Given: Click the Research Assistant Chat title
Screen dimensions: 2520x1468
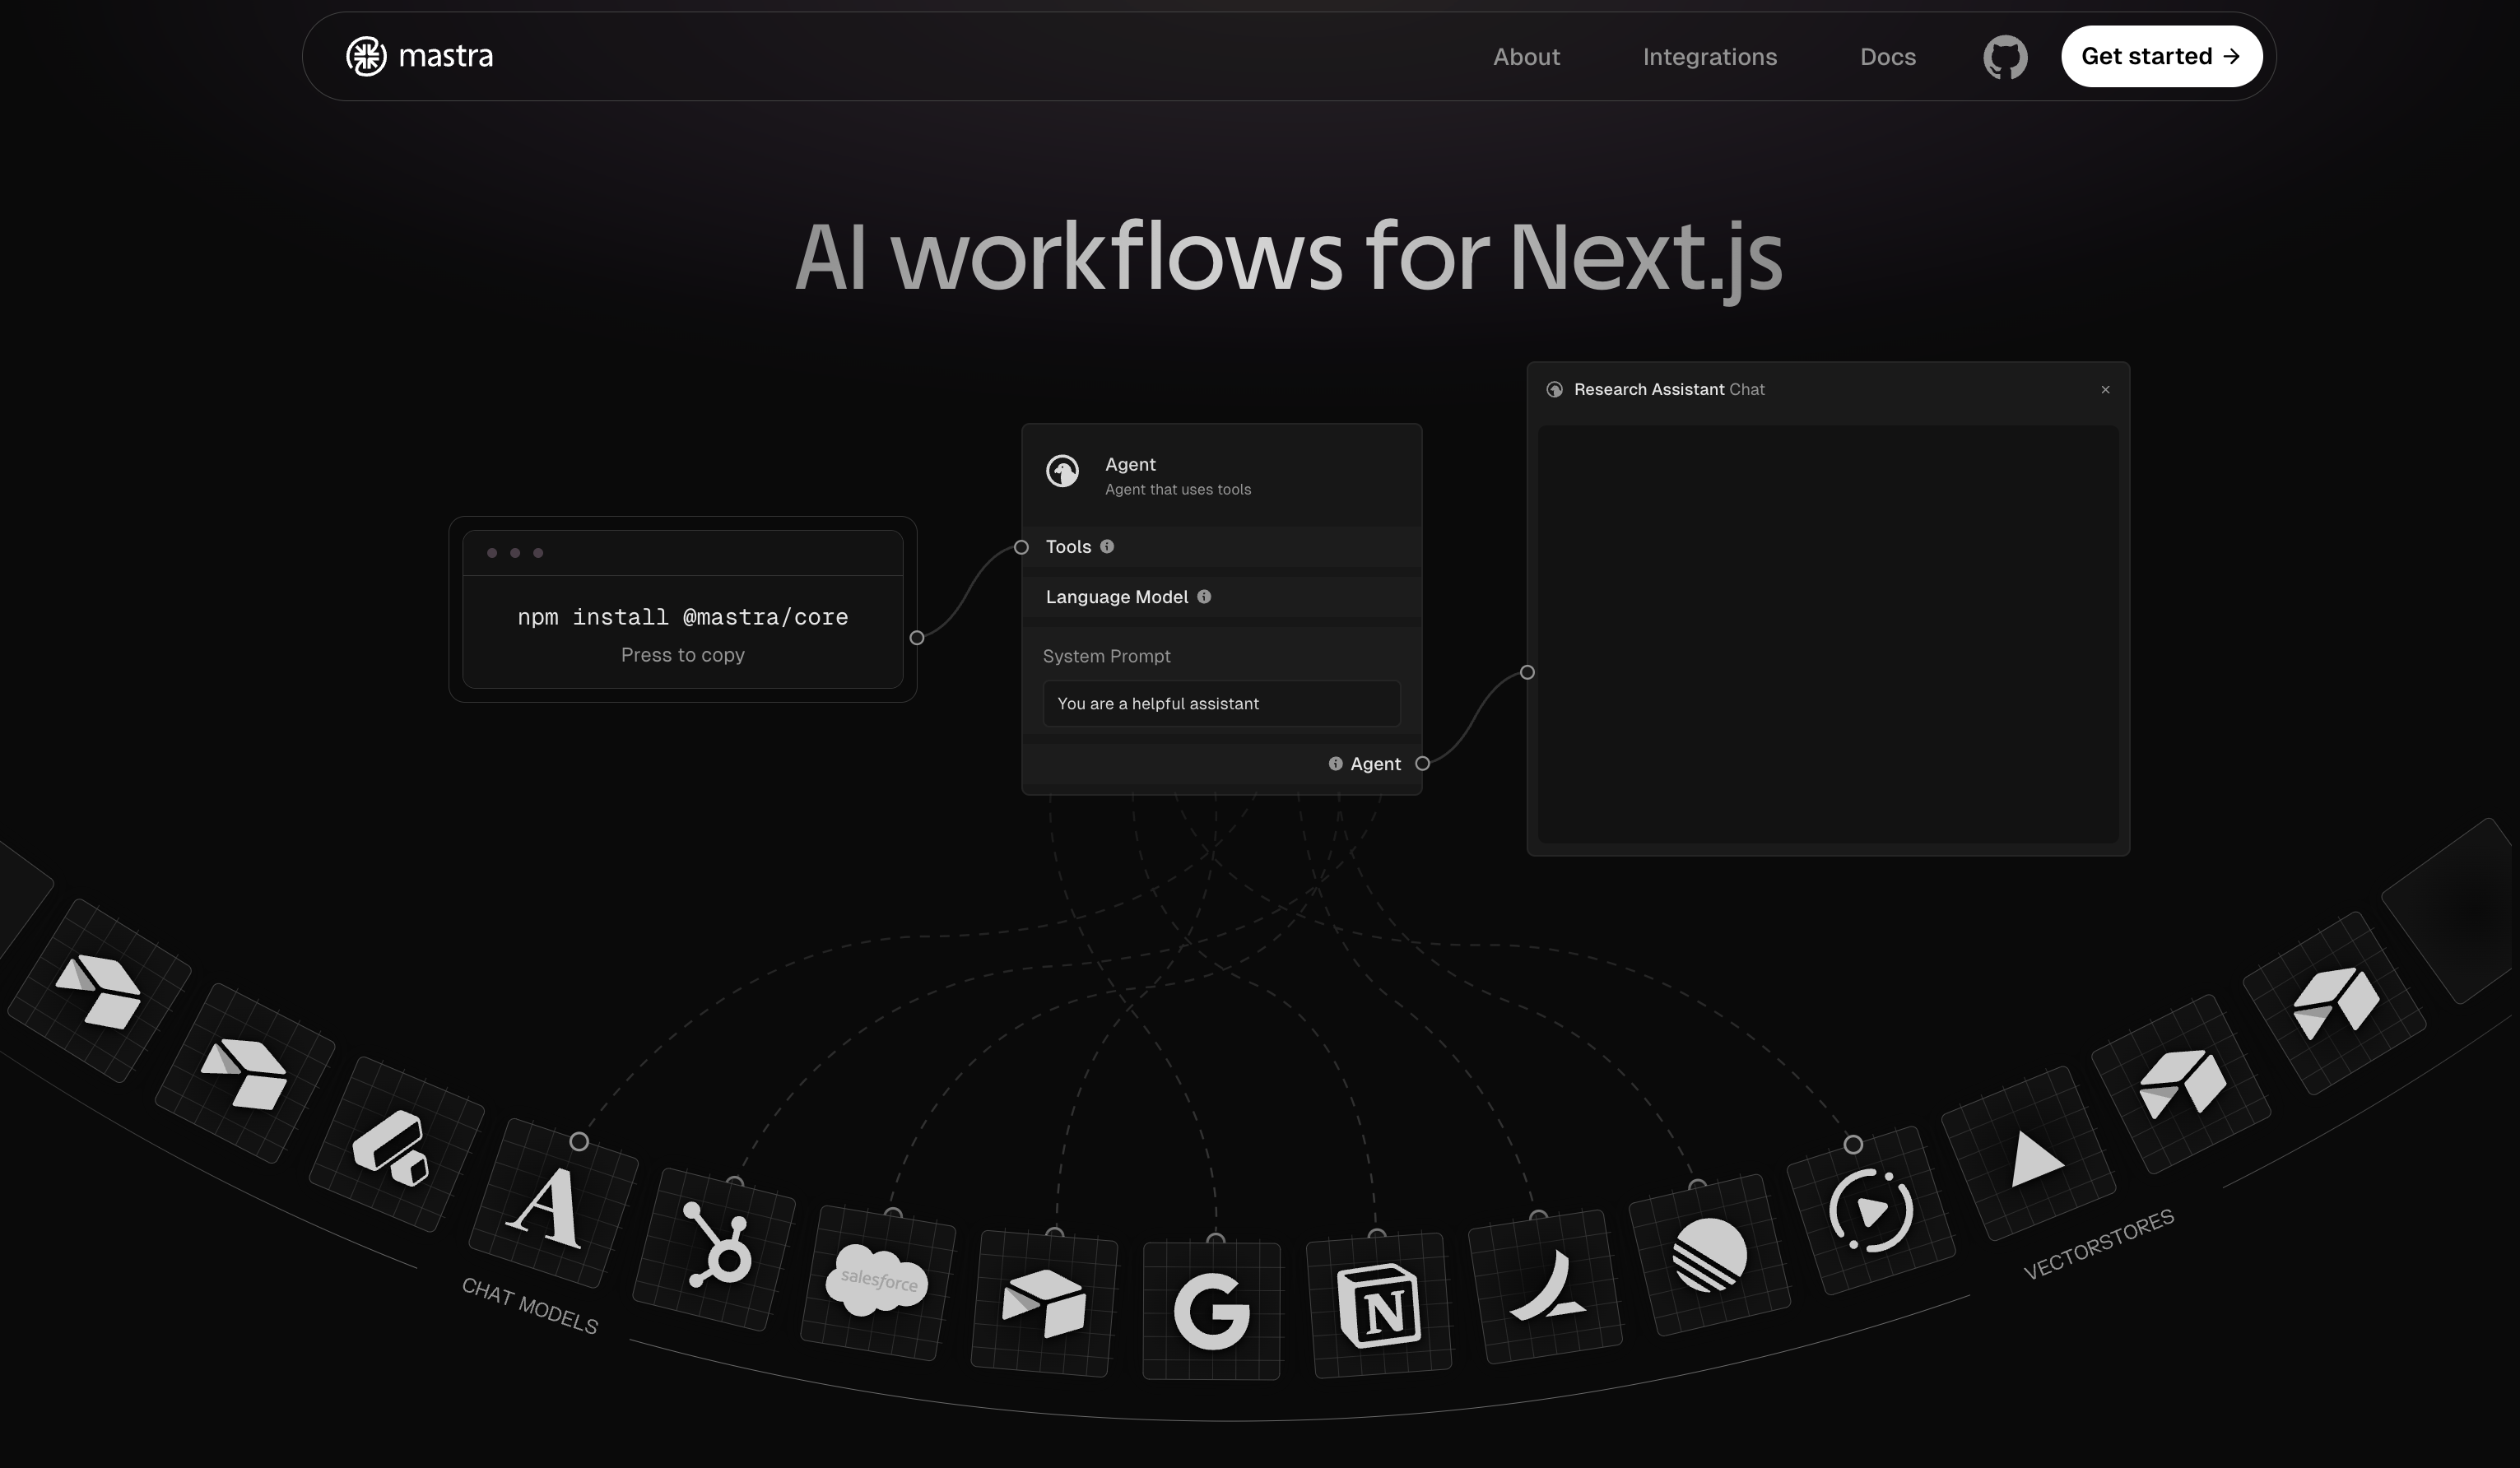Looking at the screenshot, I should [x=1668, y=390].
